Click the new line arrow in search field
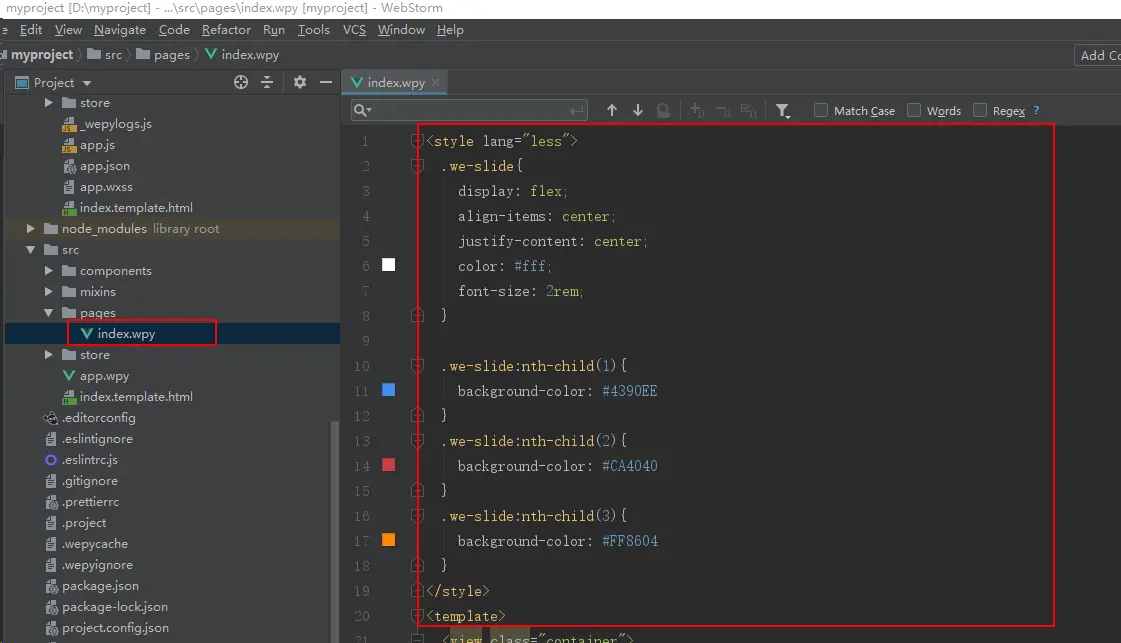Screen dimensions: 1121x643 [x=576, y=111]
